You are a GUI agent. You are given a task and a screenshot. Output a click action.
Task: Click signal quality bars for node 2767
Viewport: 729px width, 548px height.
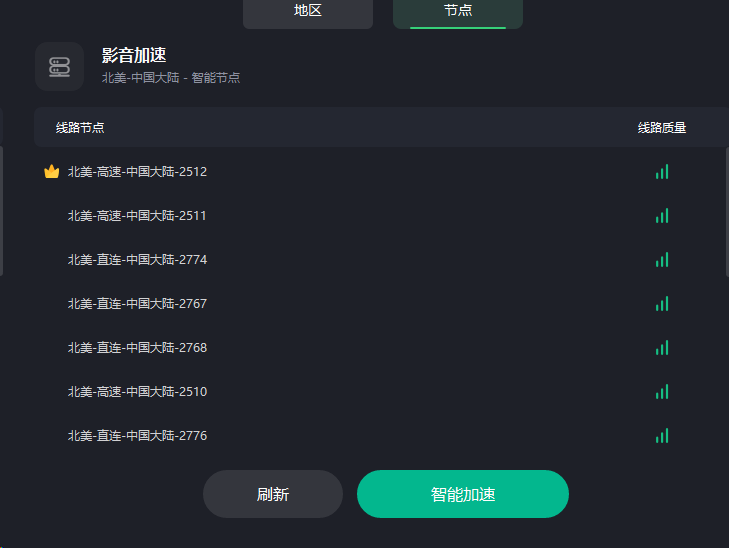tap(662, 304)
